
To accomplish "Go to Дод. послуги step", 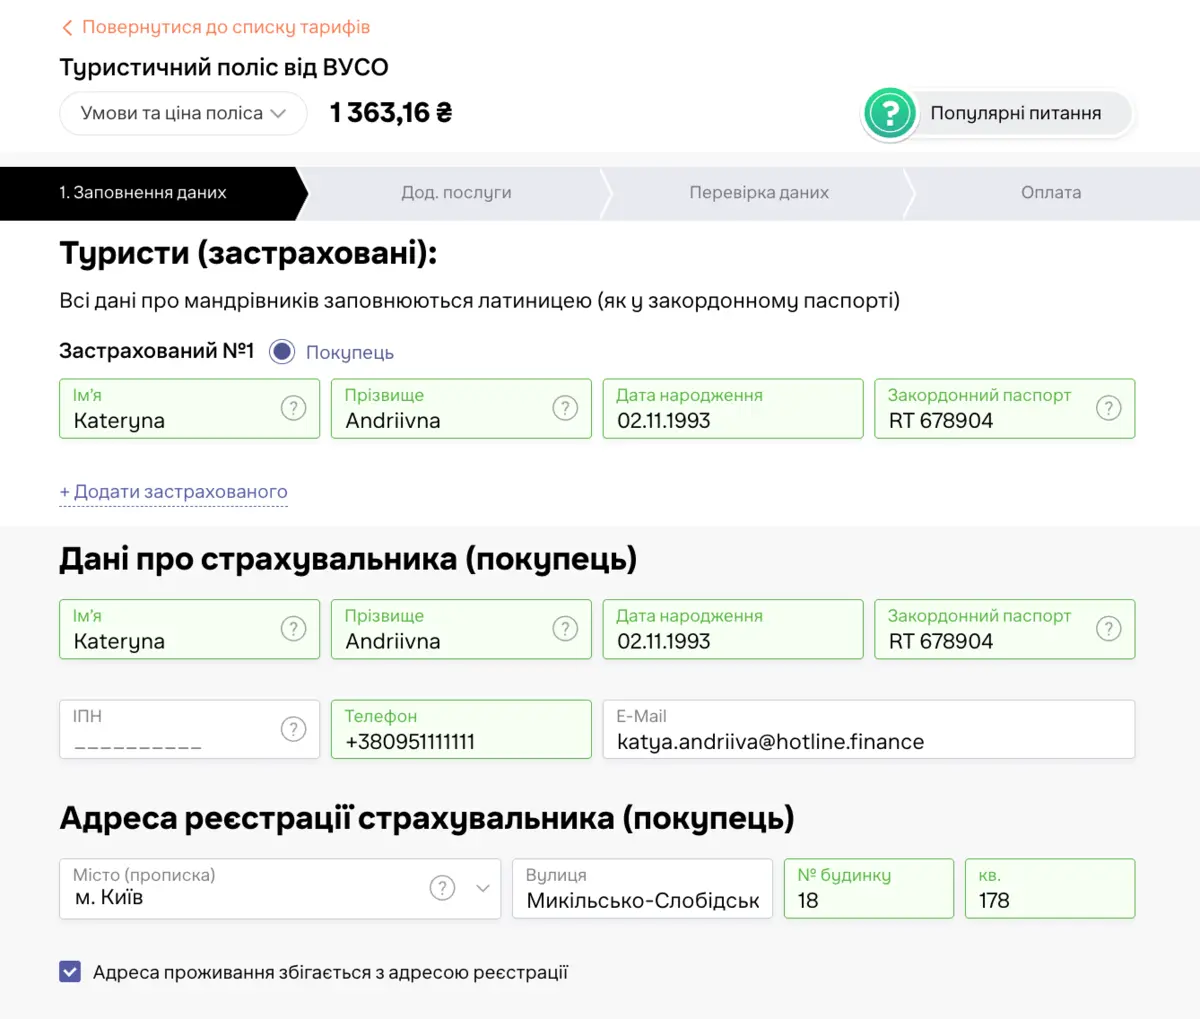I will pos(456,193).
